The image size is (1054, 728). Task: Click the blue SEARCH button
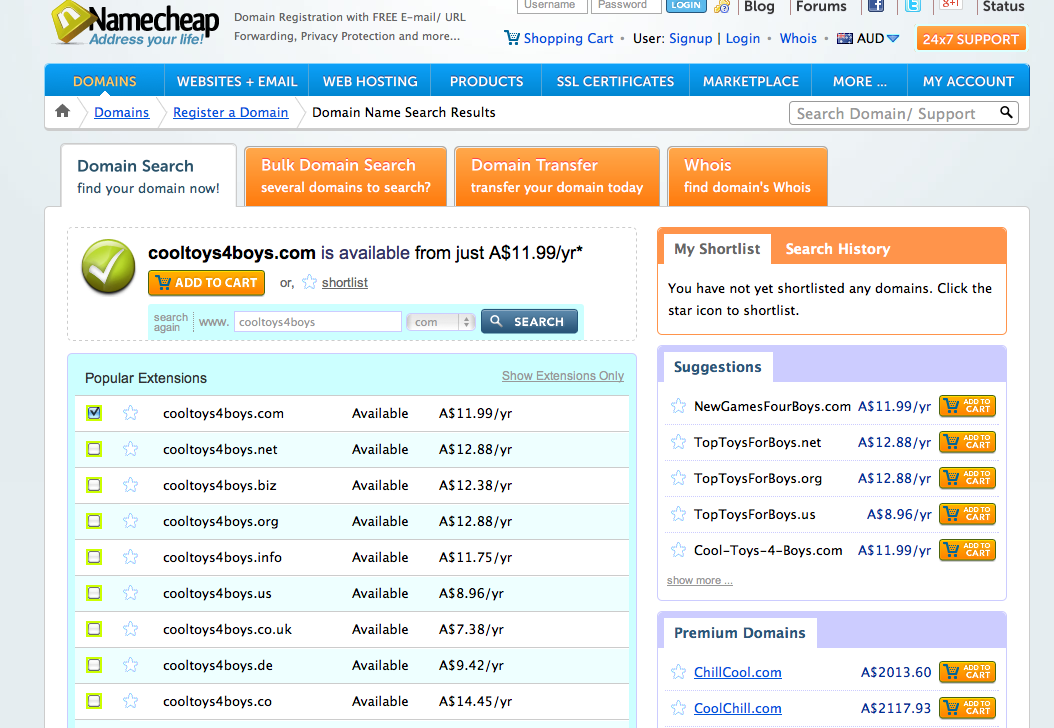529,321
